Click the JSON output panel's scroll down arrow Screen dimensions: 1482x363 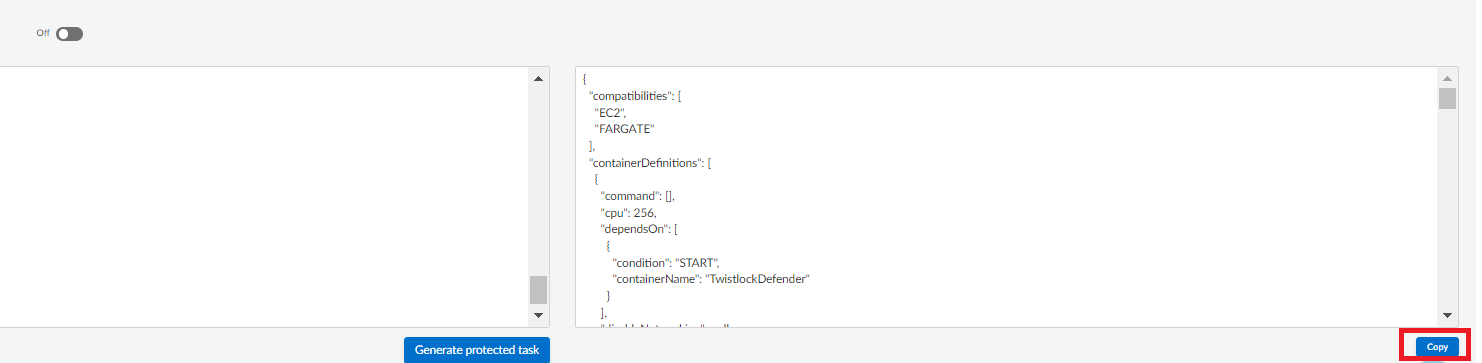1447,315
